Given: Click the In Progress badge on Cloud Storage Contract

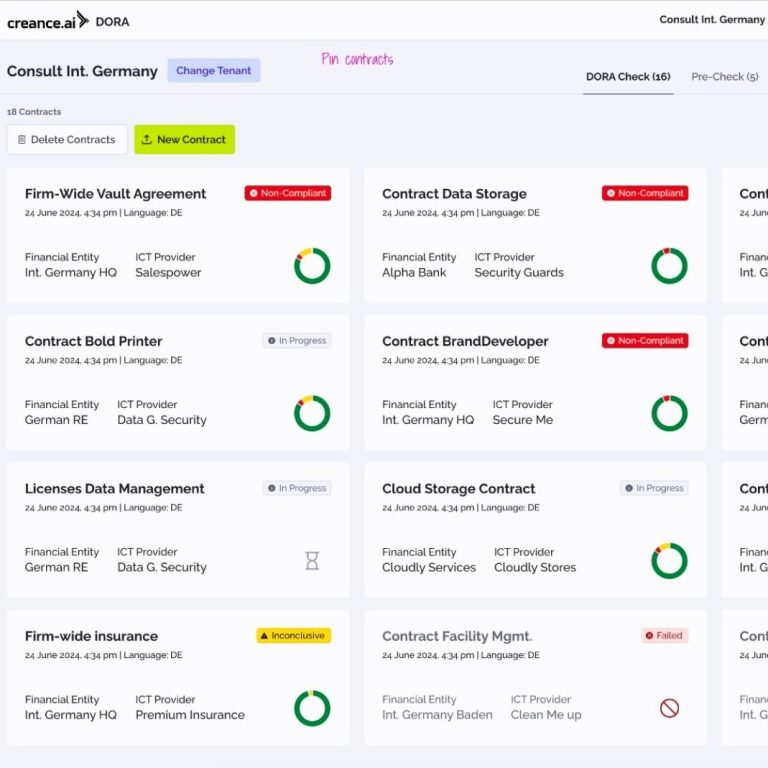Looking at the screenshot, I should click(654, 488).
